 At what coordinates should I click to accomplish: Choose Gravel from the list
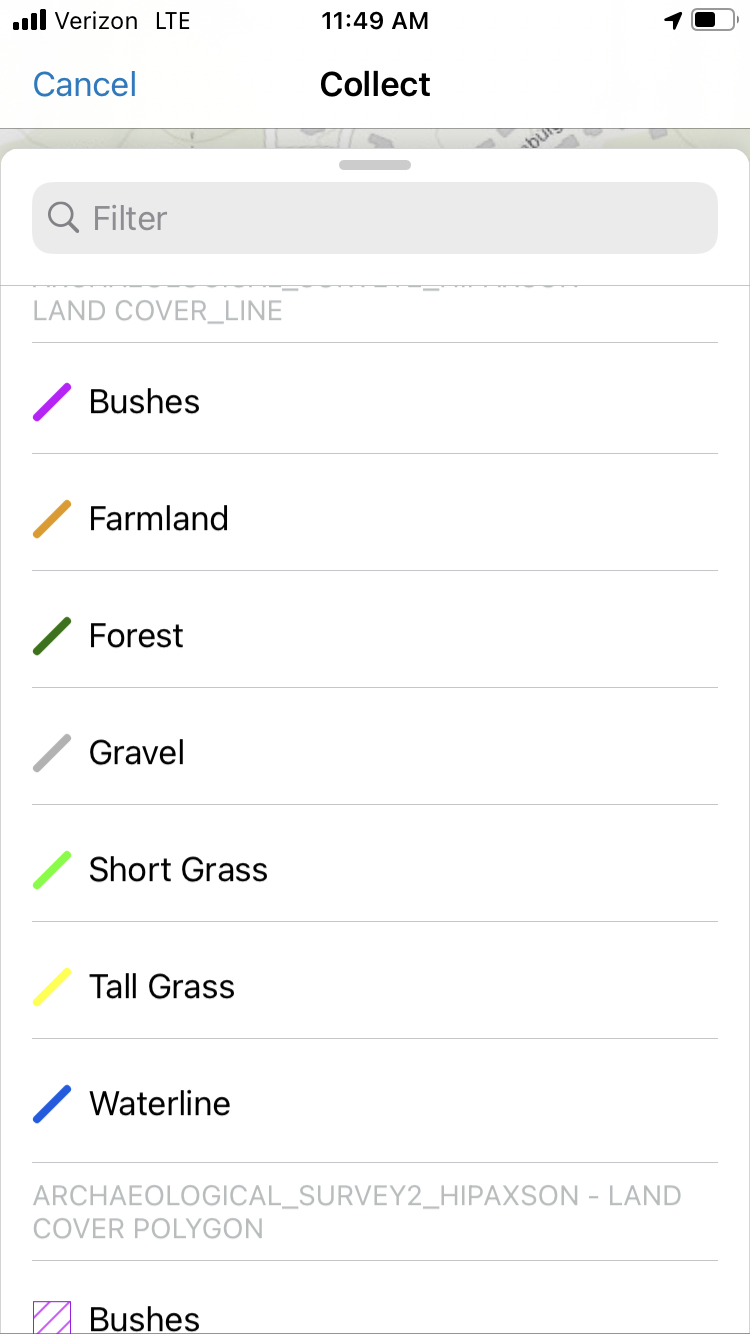[137, 753]
